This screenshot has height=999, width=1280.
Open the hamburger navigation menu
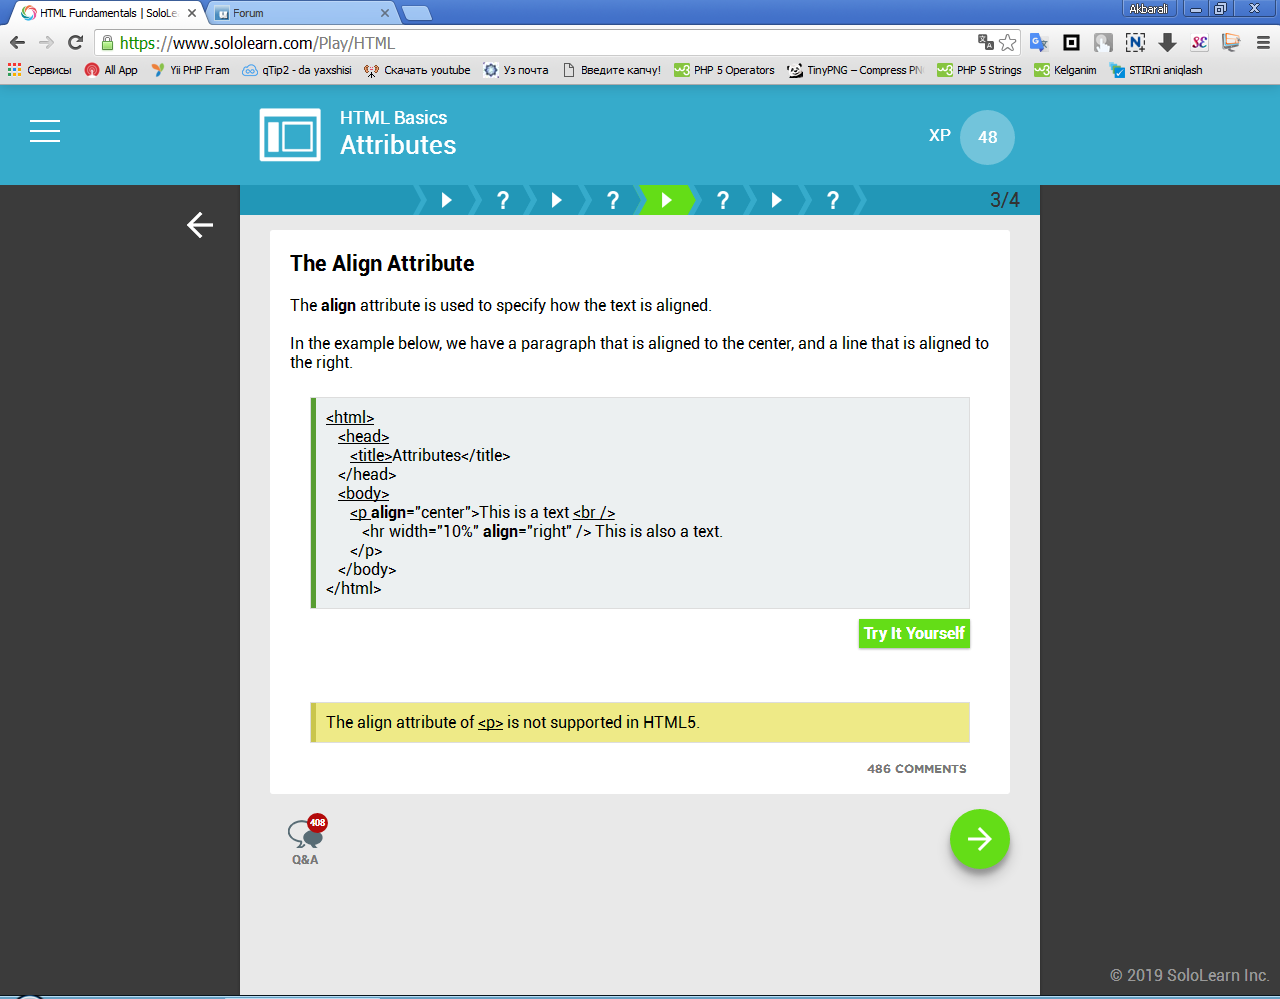(45, 131)
